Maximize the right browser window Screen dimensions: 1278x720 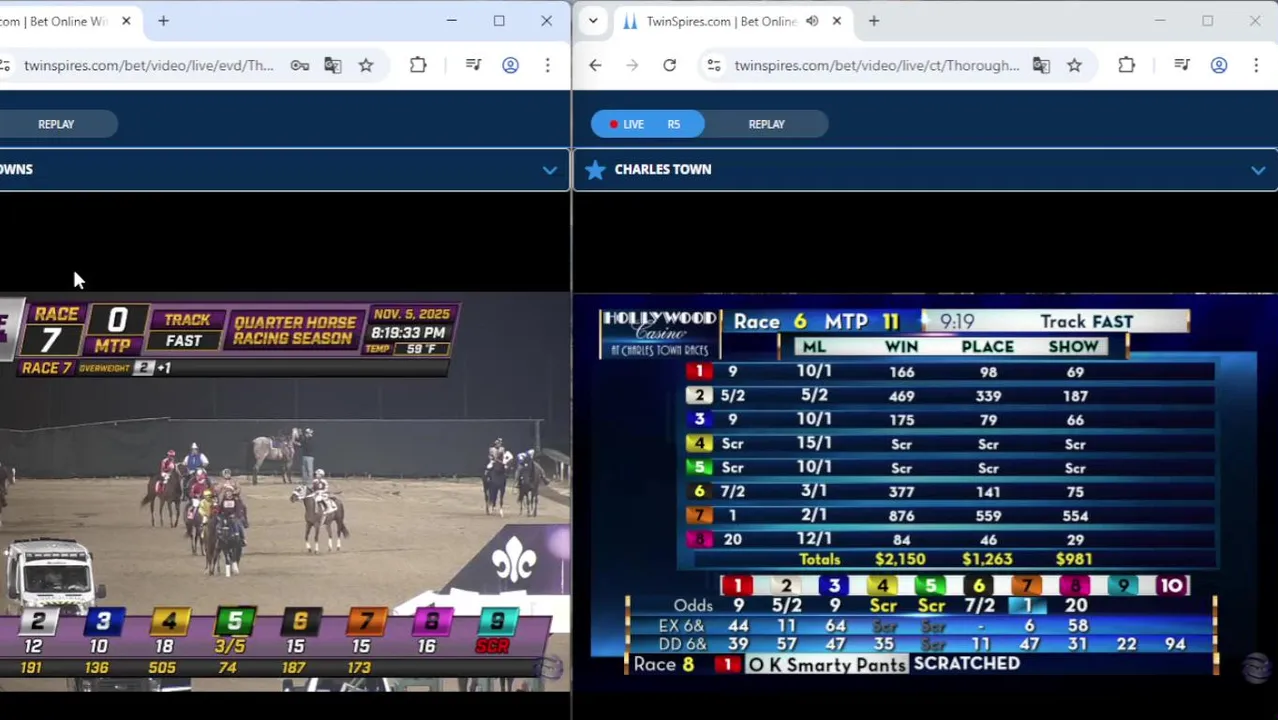click(x=1207, y=21)
